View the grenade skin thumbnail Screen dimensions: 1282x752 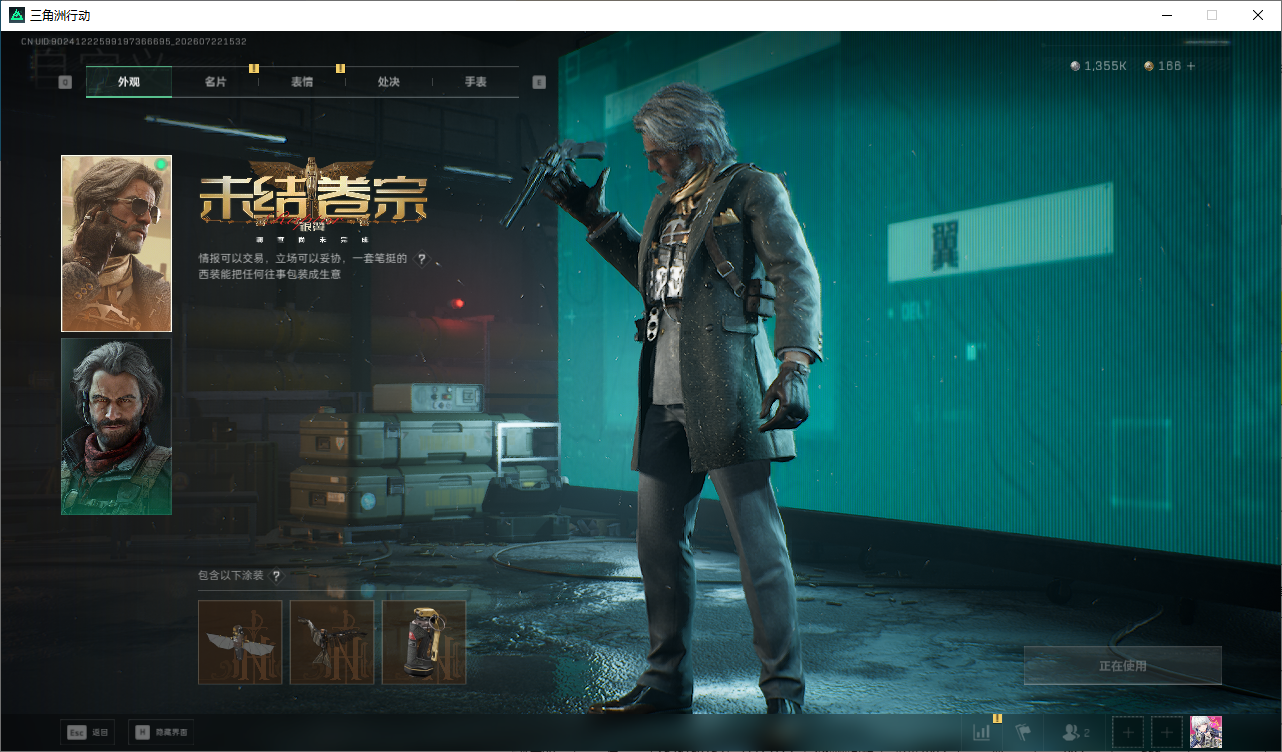pos(424,642)
